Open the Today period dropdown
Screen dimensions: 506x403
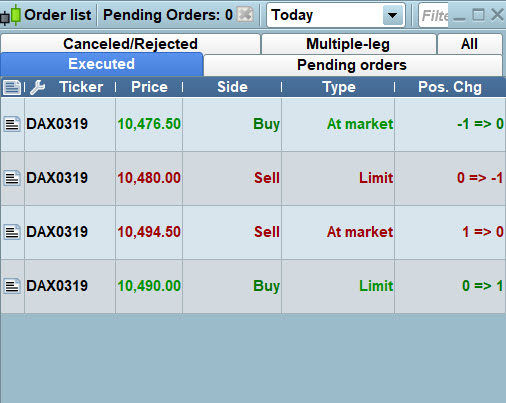coord(393,15)
